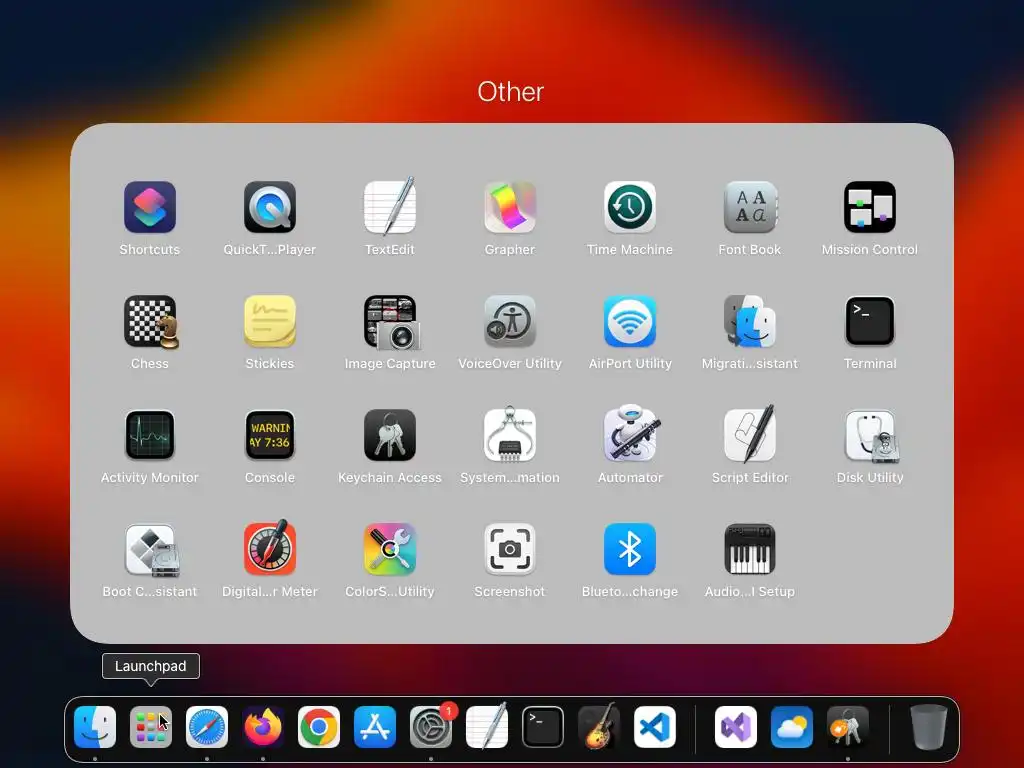Launch Font Book
This screenshot has height=768, width=1024.
coord(750,208)
